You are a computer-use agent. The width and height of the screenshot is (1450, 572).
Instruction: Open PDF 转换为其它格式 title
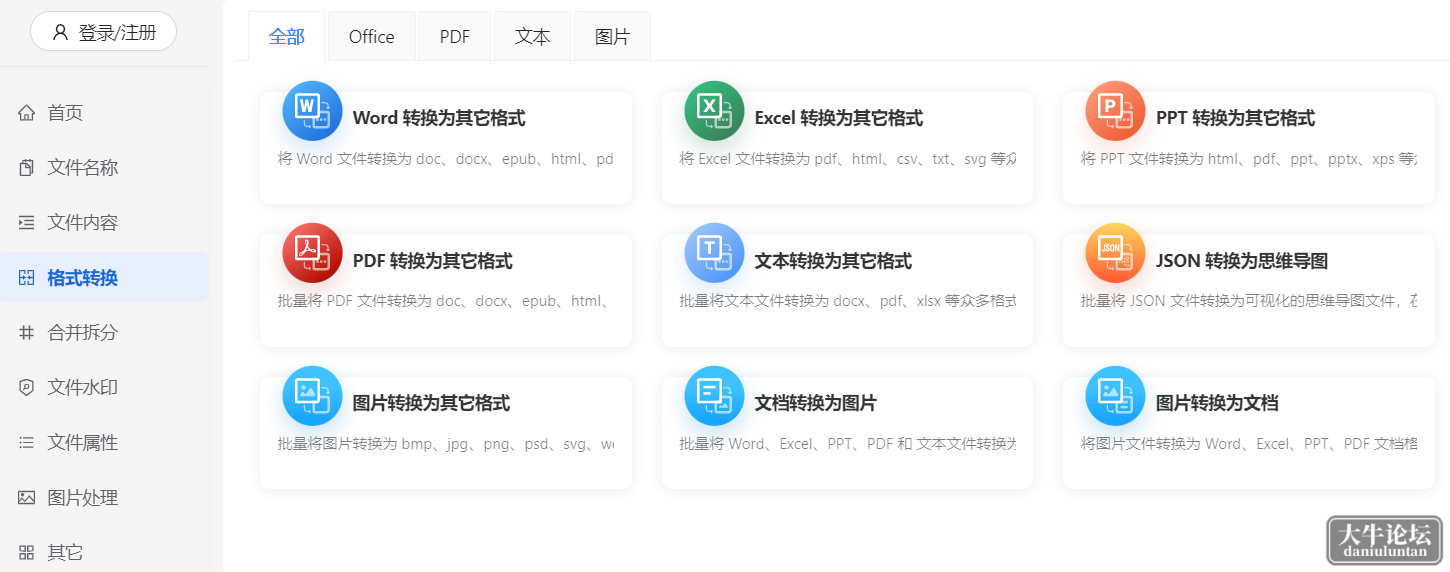[x=433, y=261]
